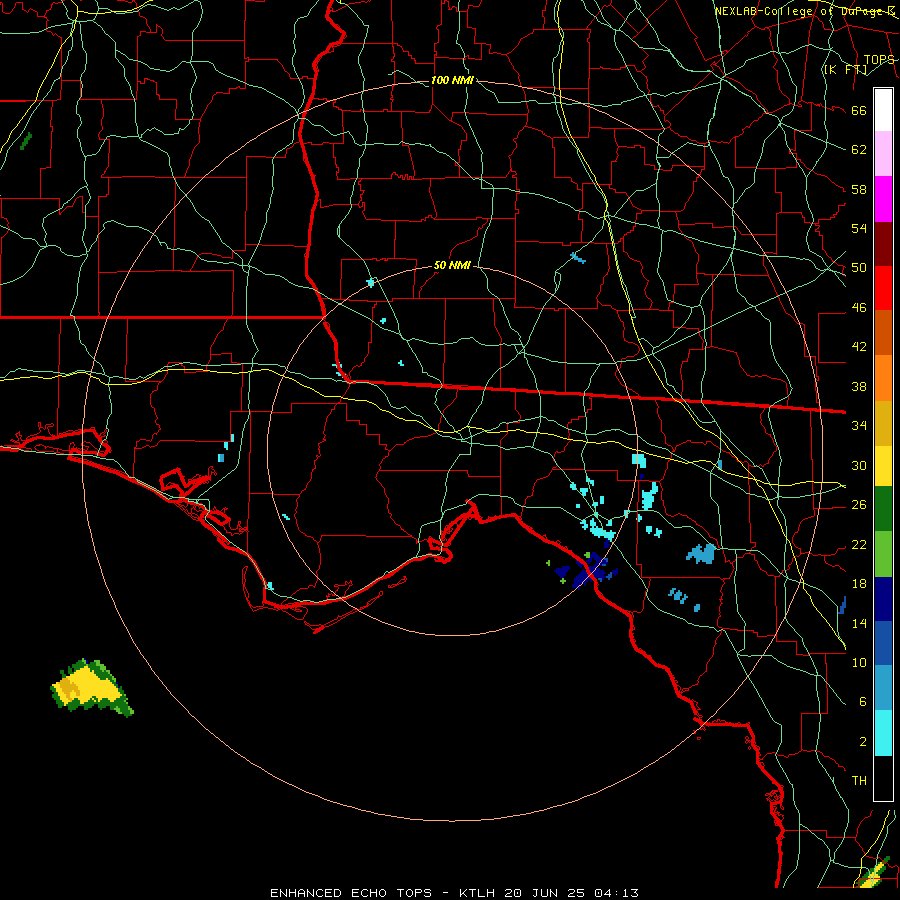Click legend value "62"
The width and height of the screenshot is (900, 900).
pos(859,150)
